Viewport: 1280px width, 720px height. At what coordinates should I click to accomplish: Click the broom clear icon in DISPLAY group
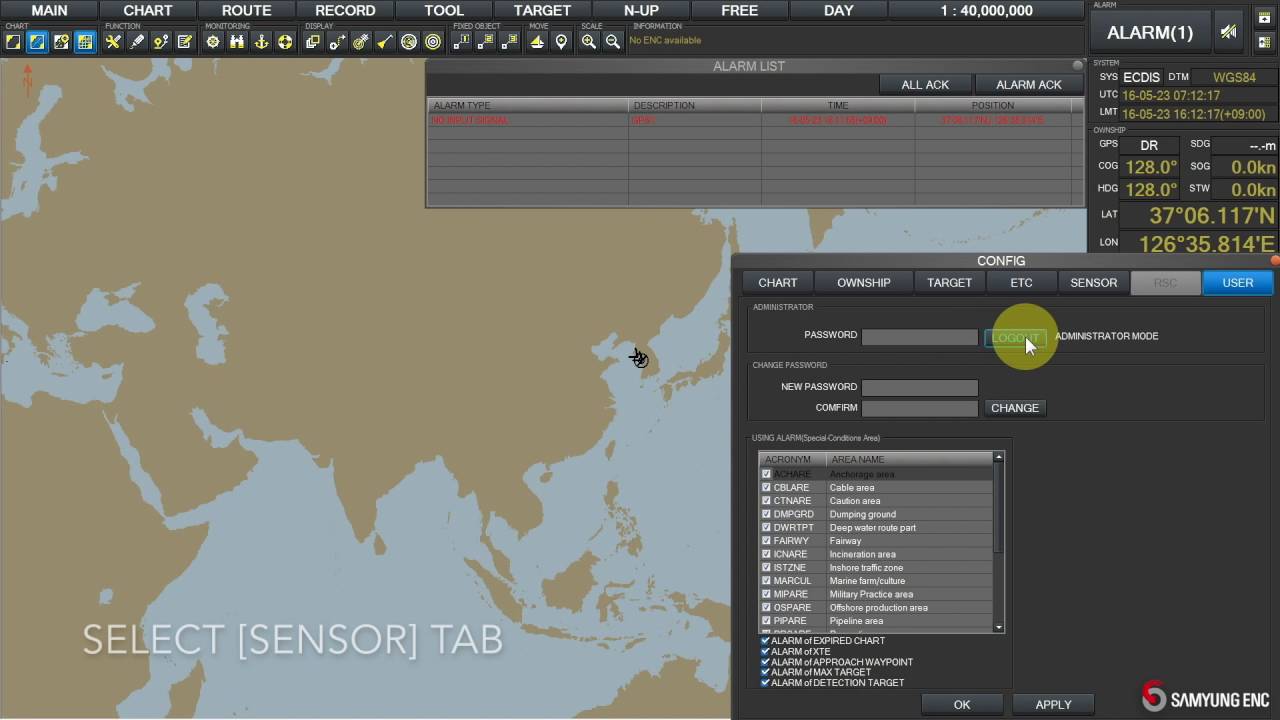(385, 42)
